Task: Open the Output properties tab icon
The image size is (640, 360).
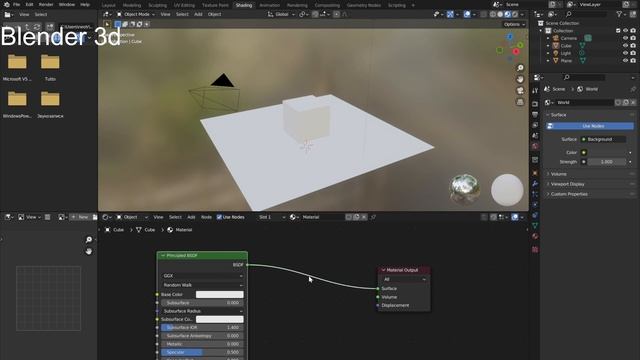Action: point(535,115)
